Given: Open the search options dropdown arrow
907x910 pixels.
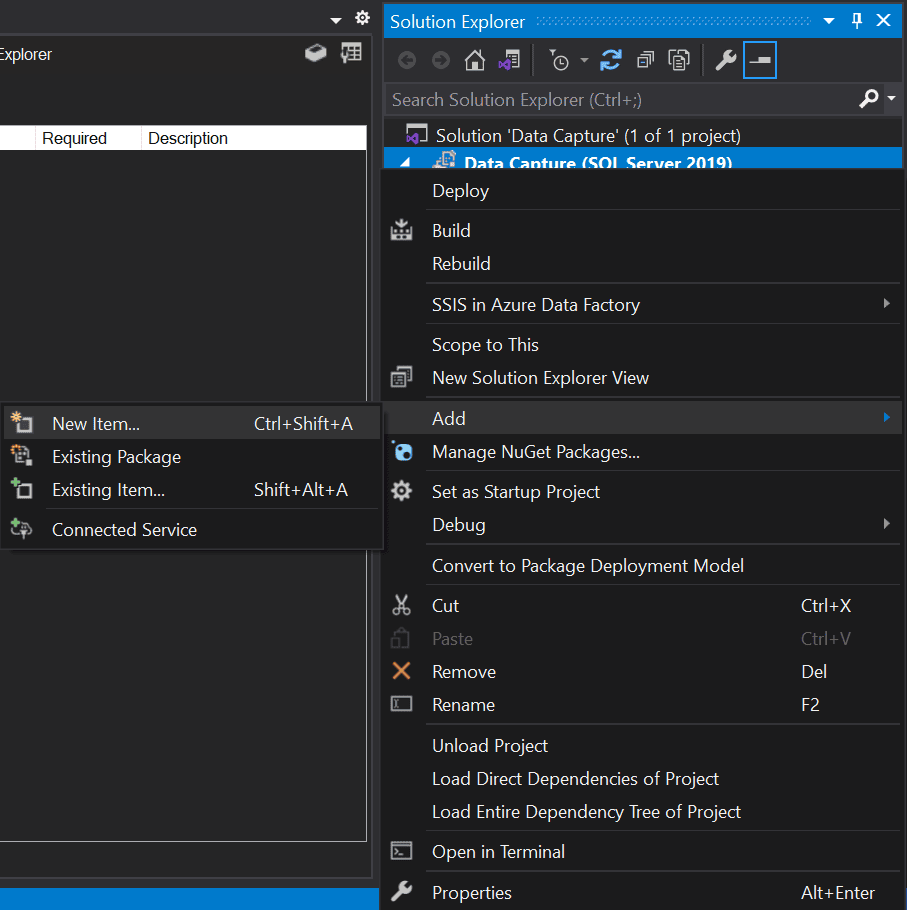Looking at the screenshot, I should click(x=888, y=99).
